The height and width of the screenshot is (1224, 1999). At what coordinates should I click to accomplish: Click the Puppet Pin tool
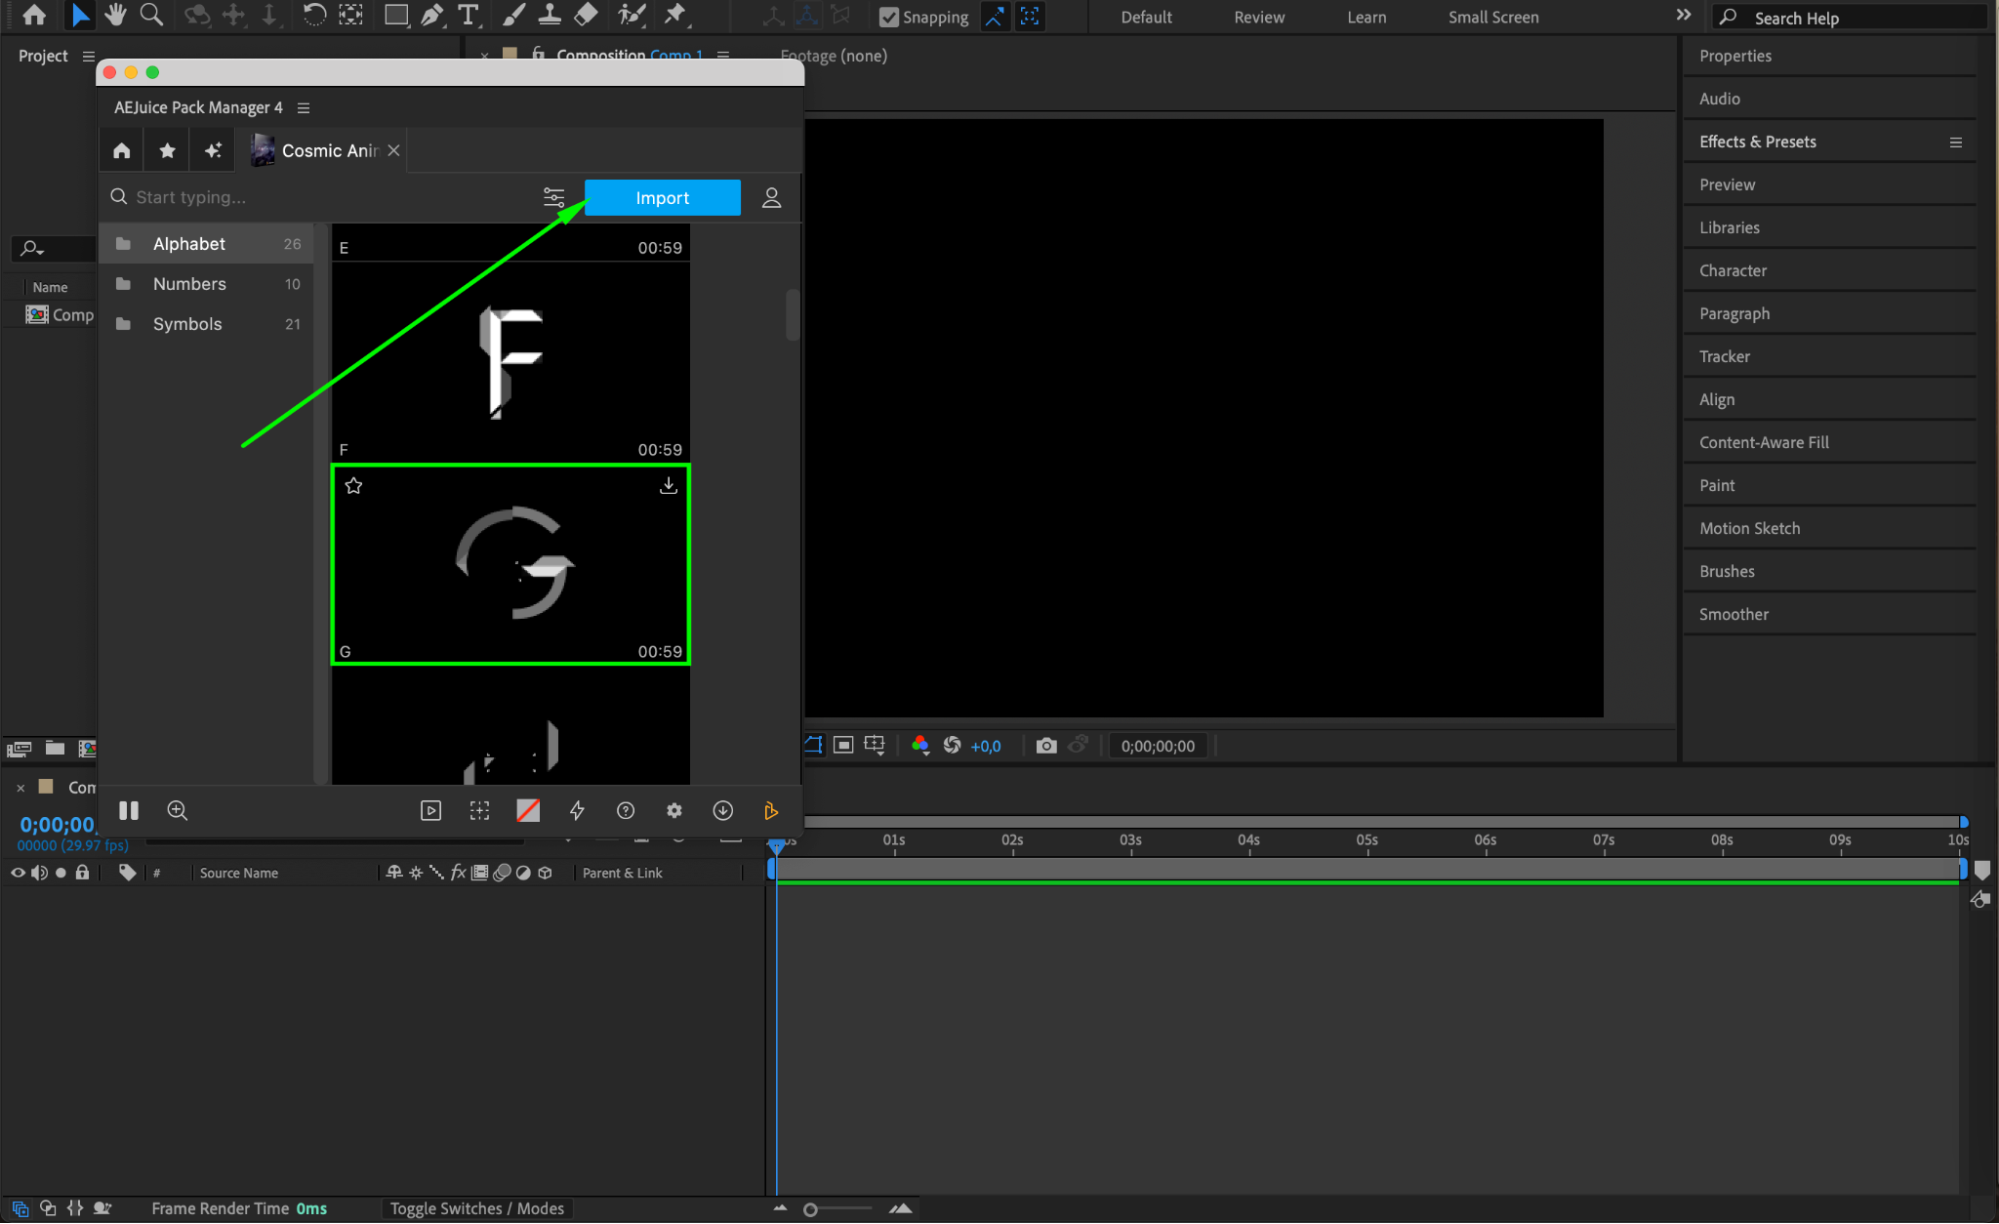tap(676, 15)
